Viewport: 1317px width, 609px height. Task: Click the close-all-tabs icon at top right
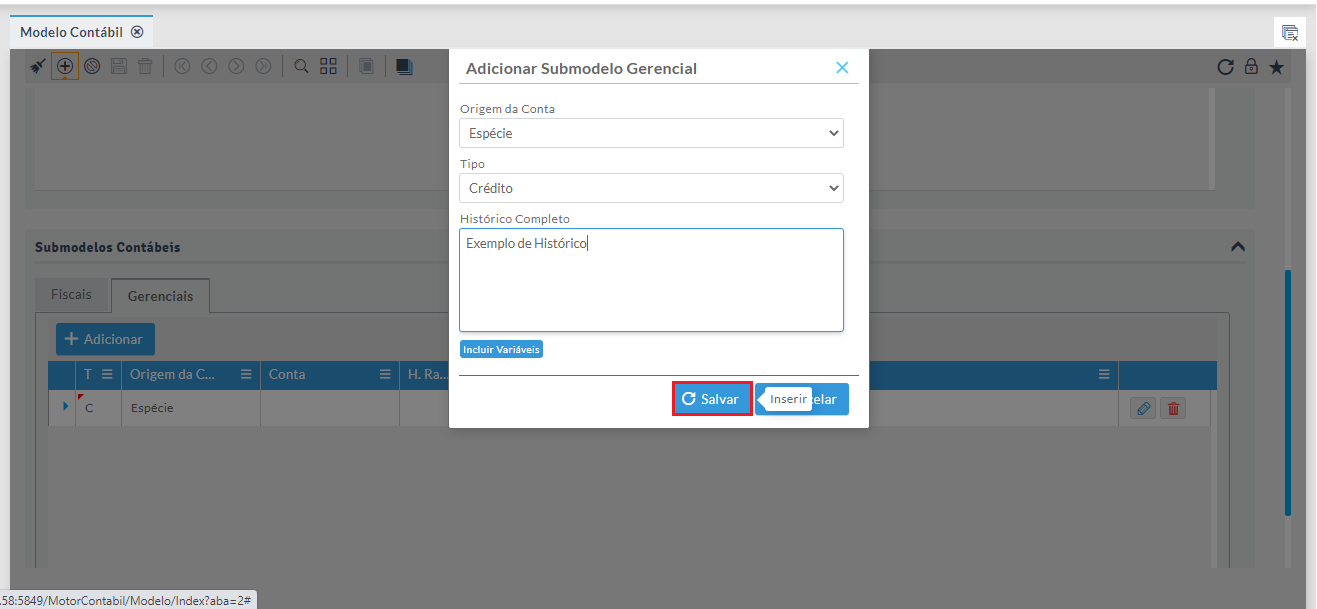pos(1290,32)
